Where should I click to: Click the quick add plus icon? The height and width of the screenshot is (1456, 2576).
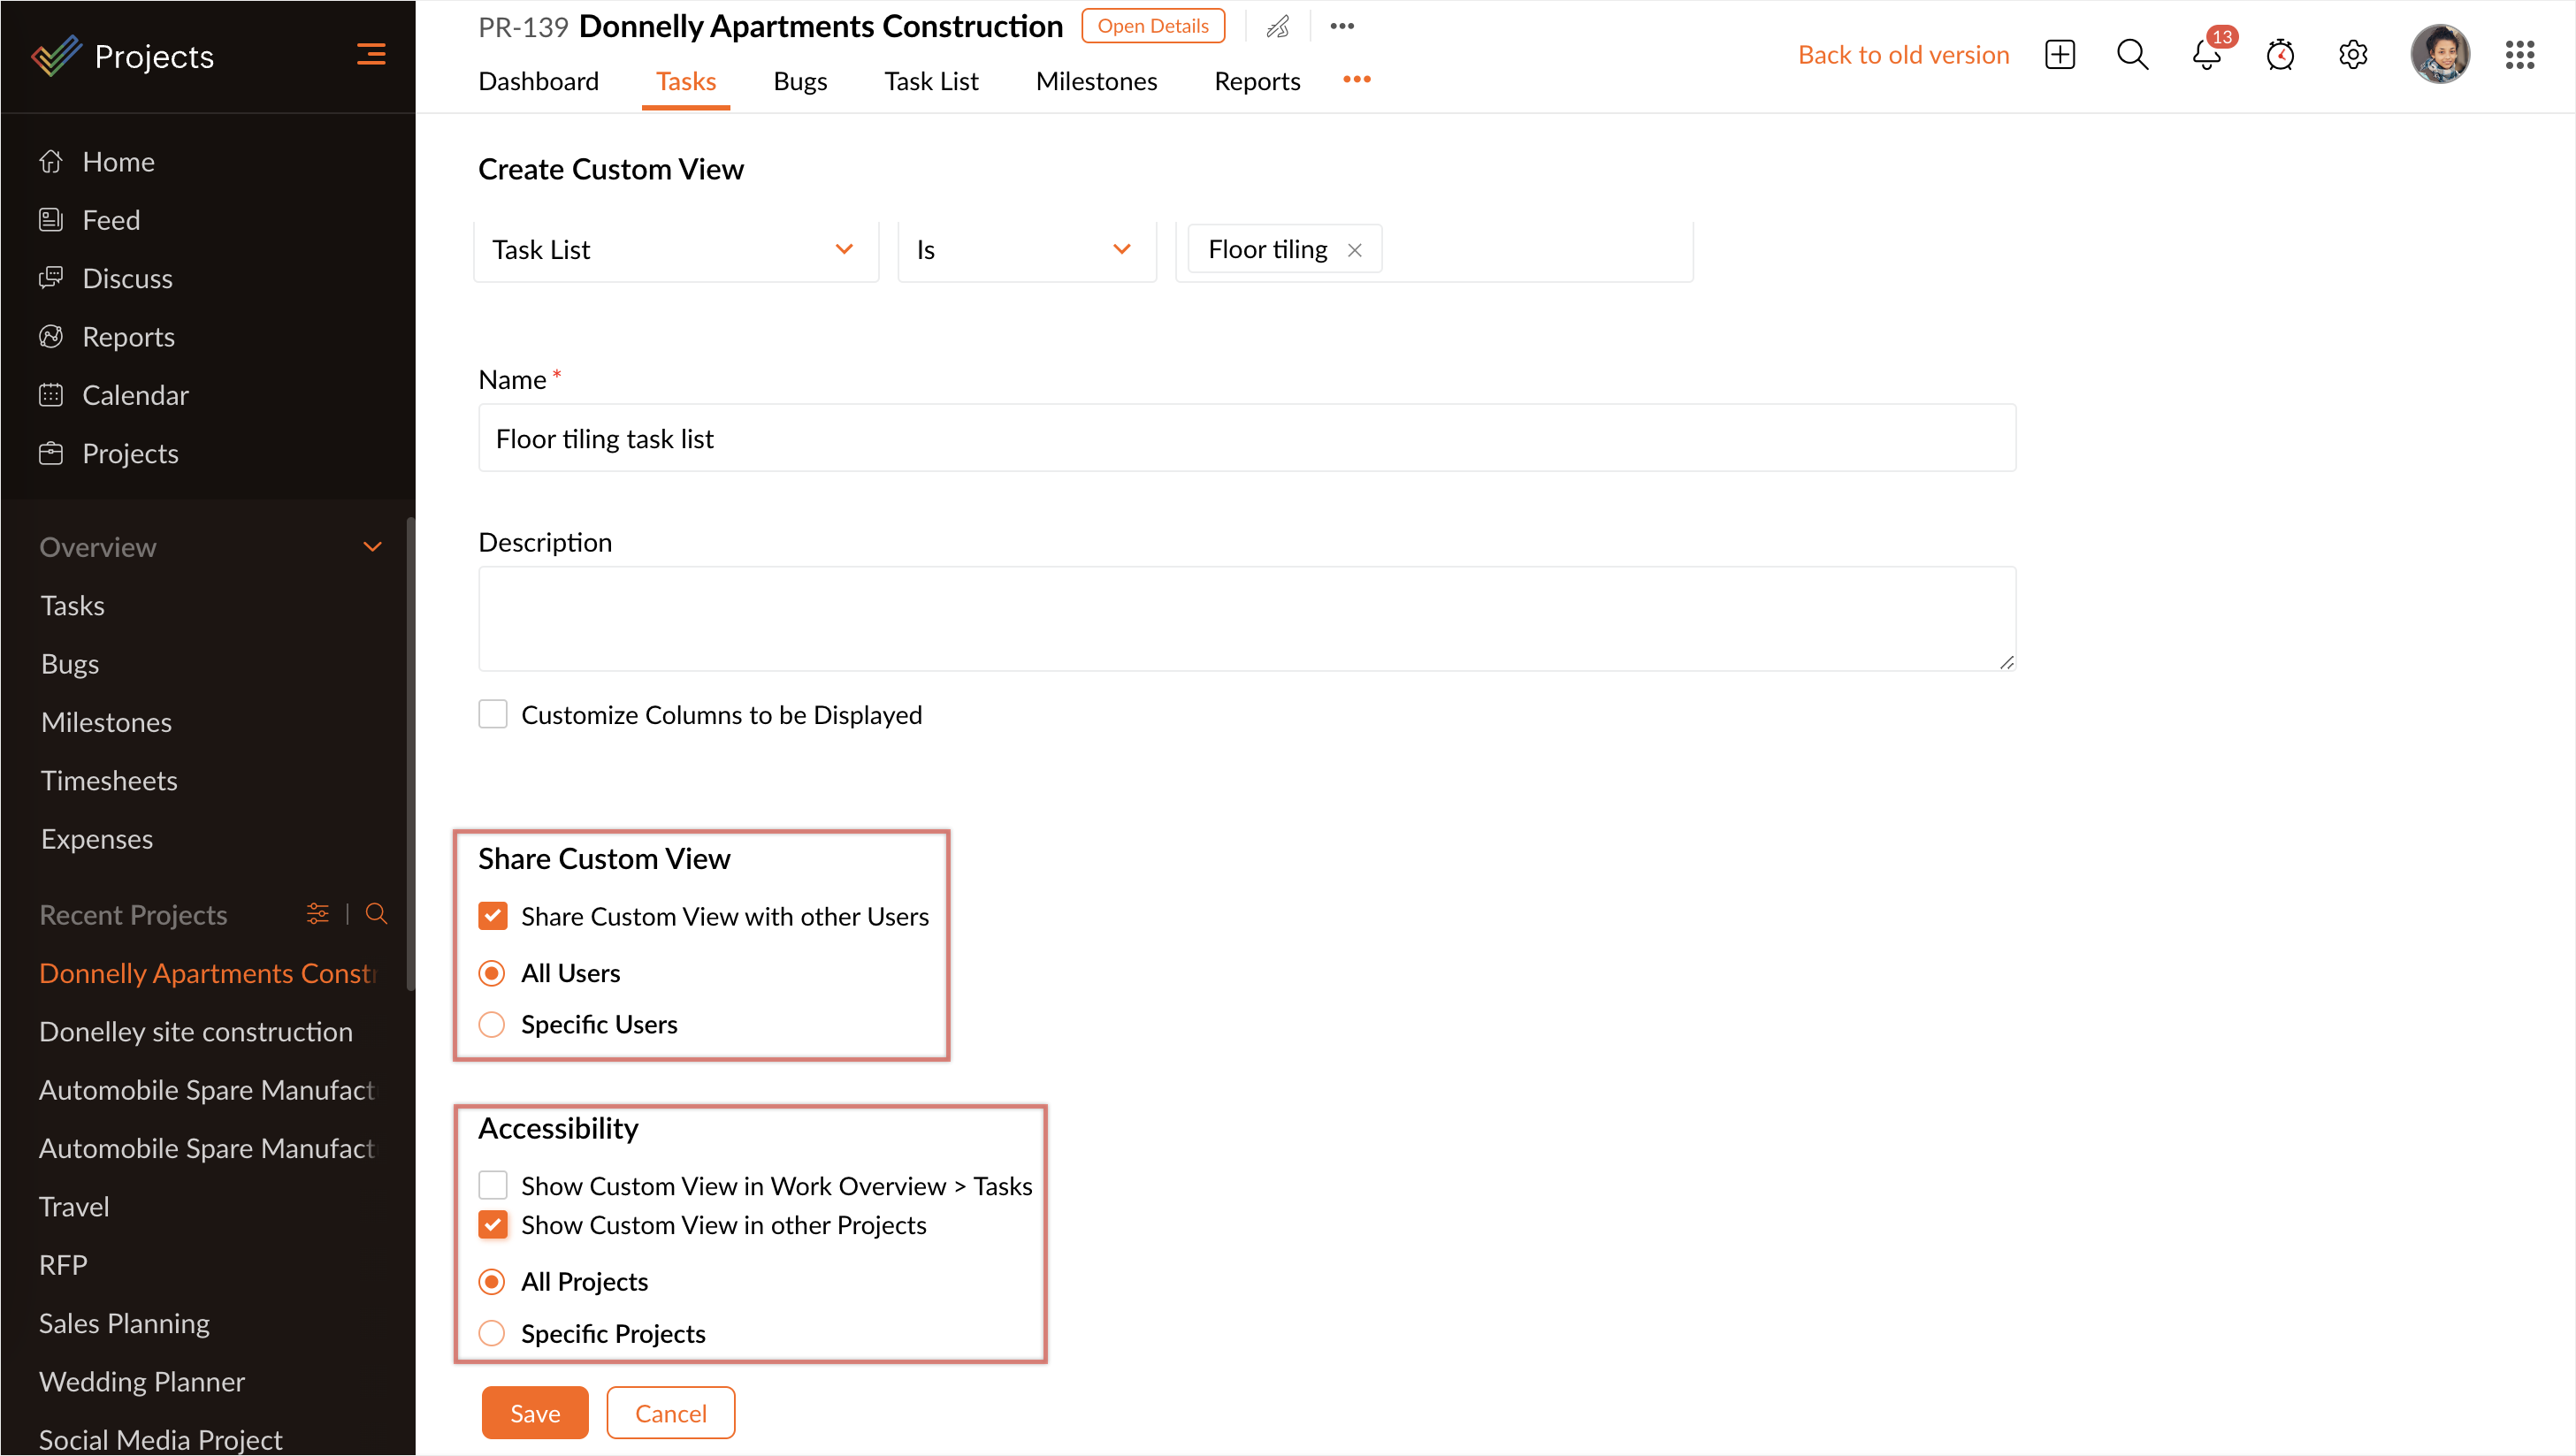point(2060,55)
